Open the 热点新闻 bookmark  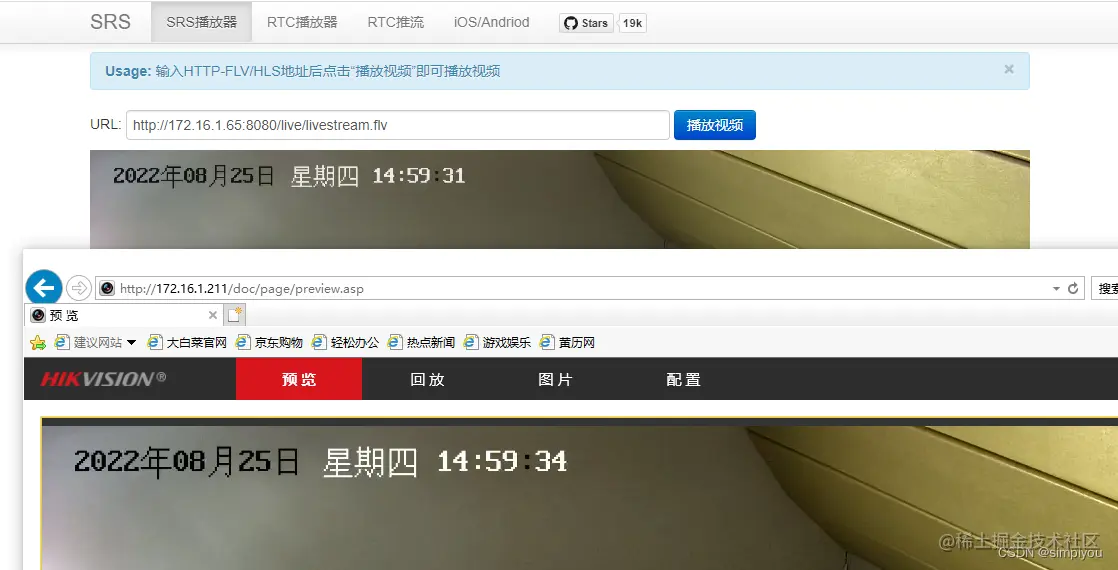click(421, 343)
